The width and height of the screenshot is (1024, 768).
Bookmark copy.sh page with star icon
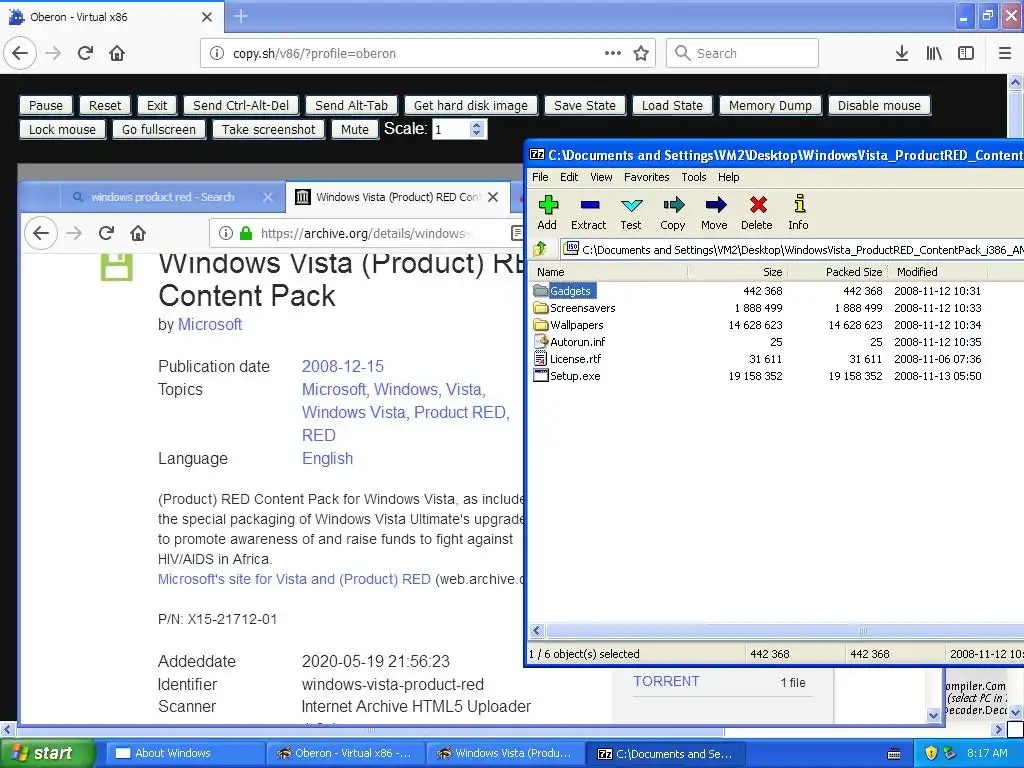click(x=641, y=53)
